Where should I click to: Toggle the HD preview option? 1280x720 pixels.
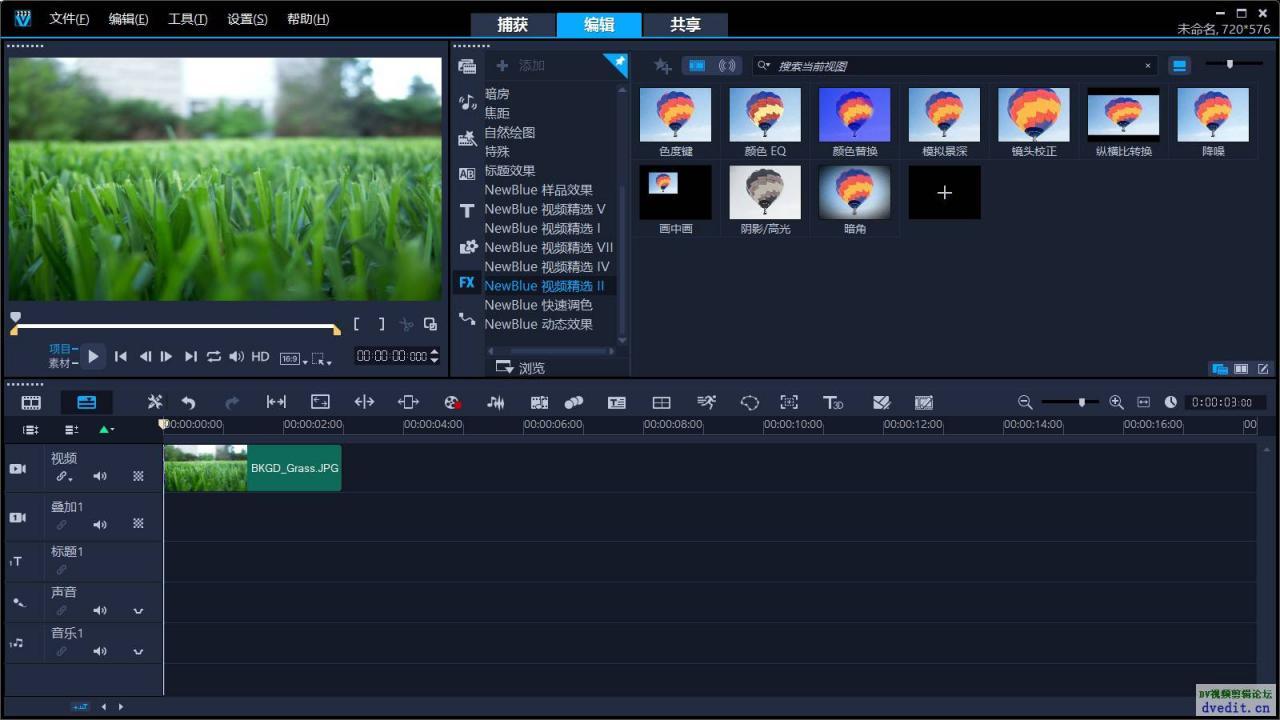coord(260,356)
